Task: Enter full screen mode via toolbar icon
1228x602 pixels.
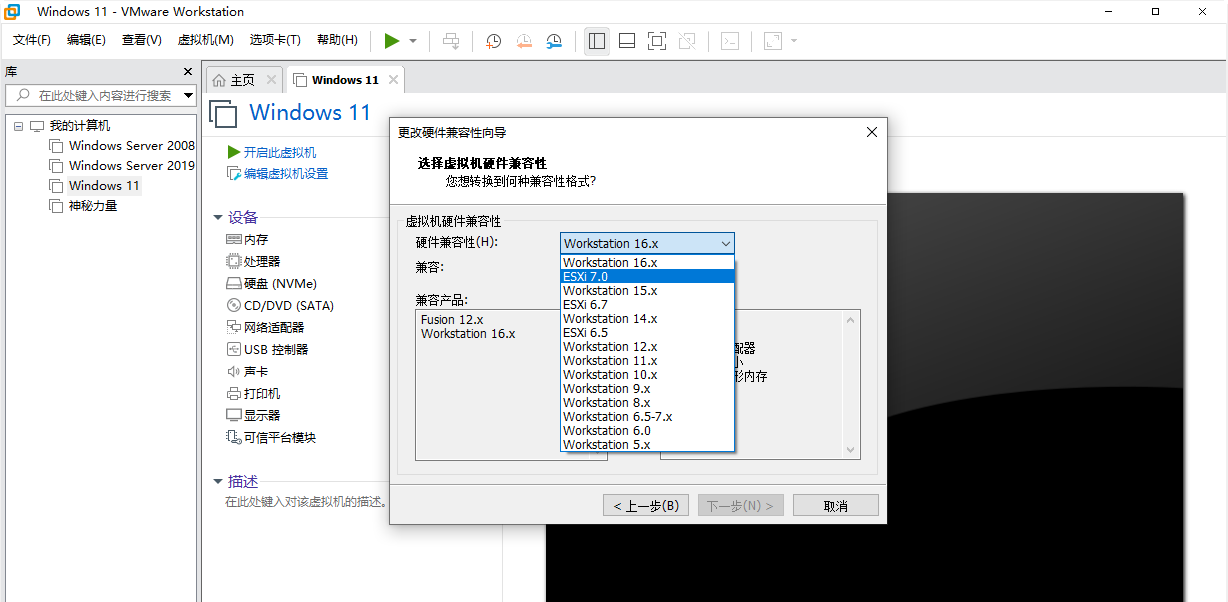Action: (657, 41)
